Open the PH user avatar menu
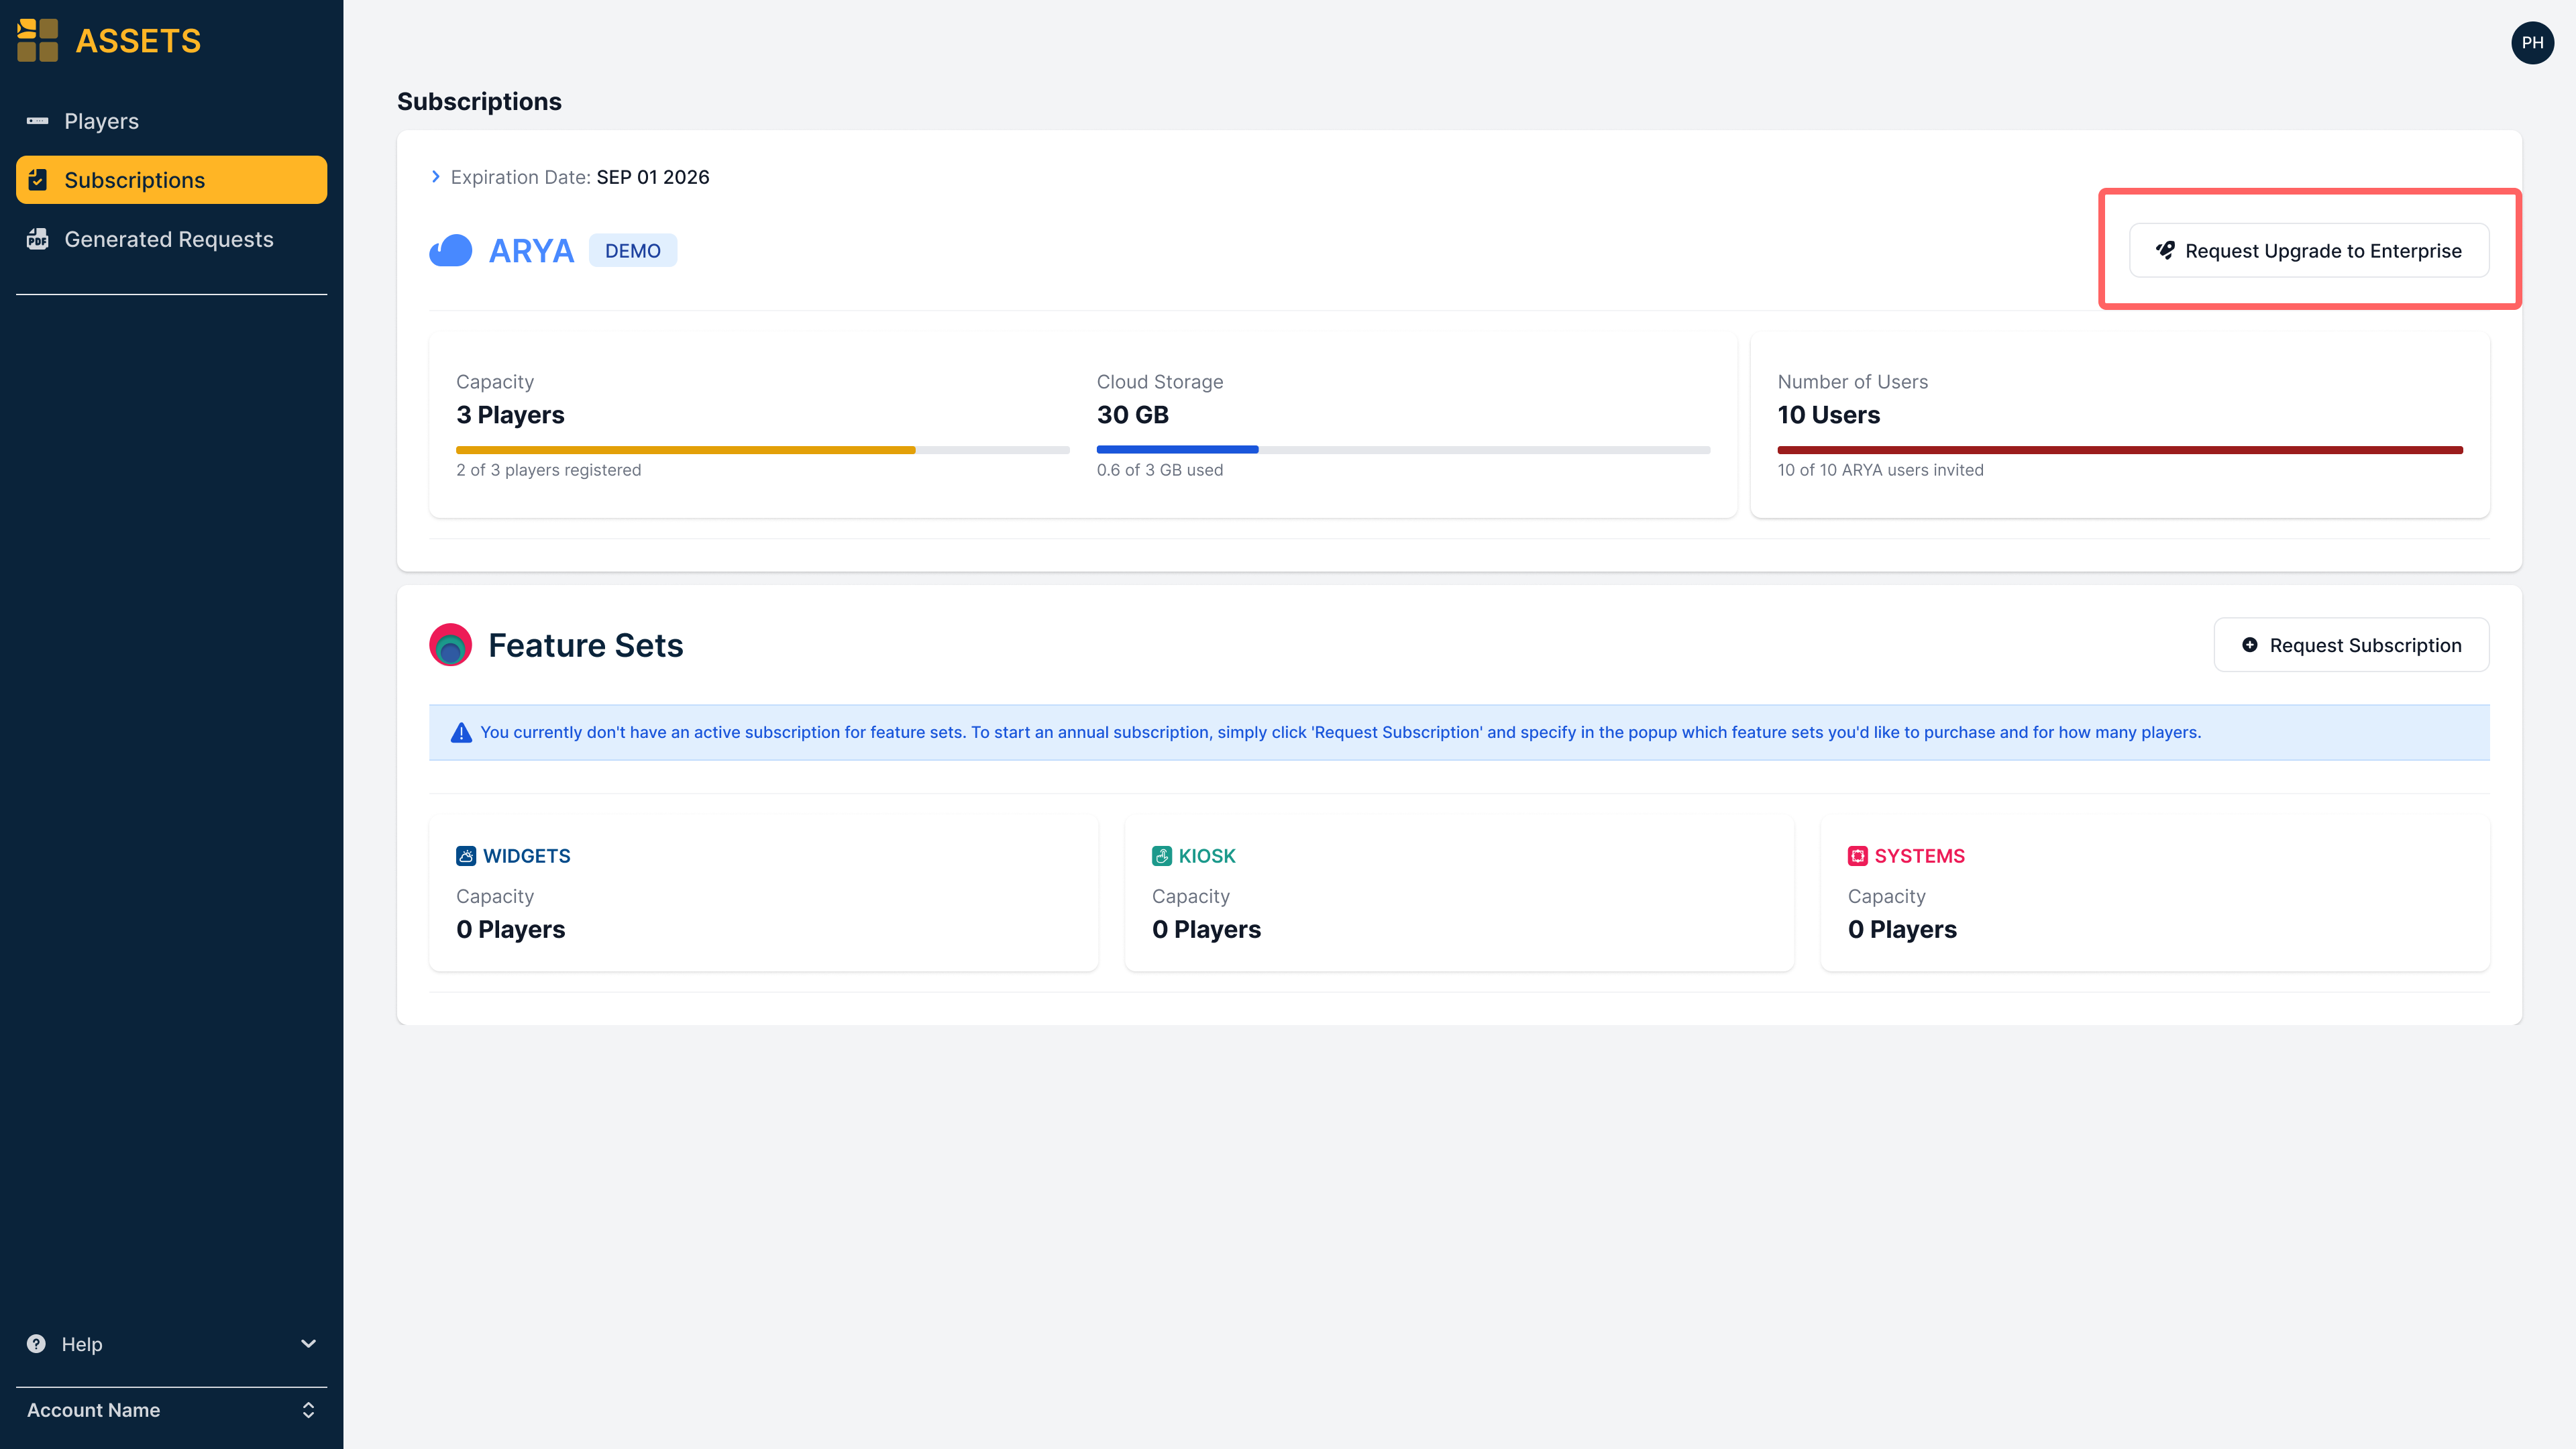Viewport: 2576px width, 1449px height. click(x=2532, y=42)
